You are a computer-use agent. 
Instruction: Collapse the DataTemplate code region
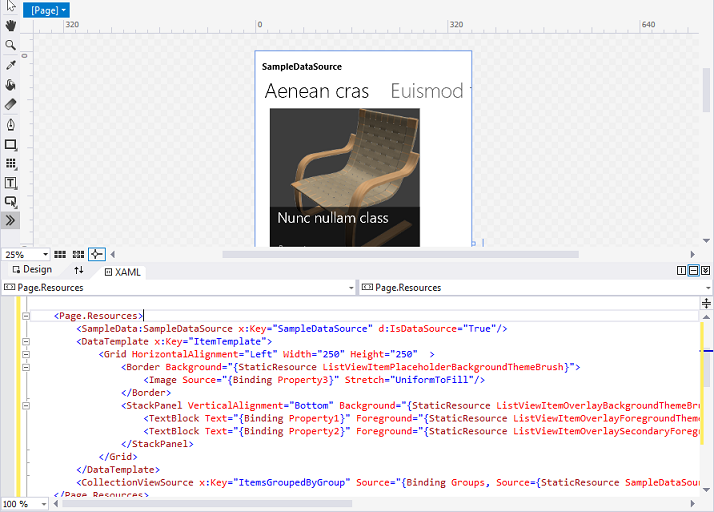coord(26,342)
